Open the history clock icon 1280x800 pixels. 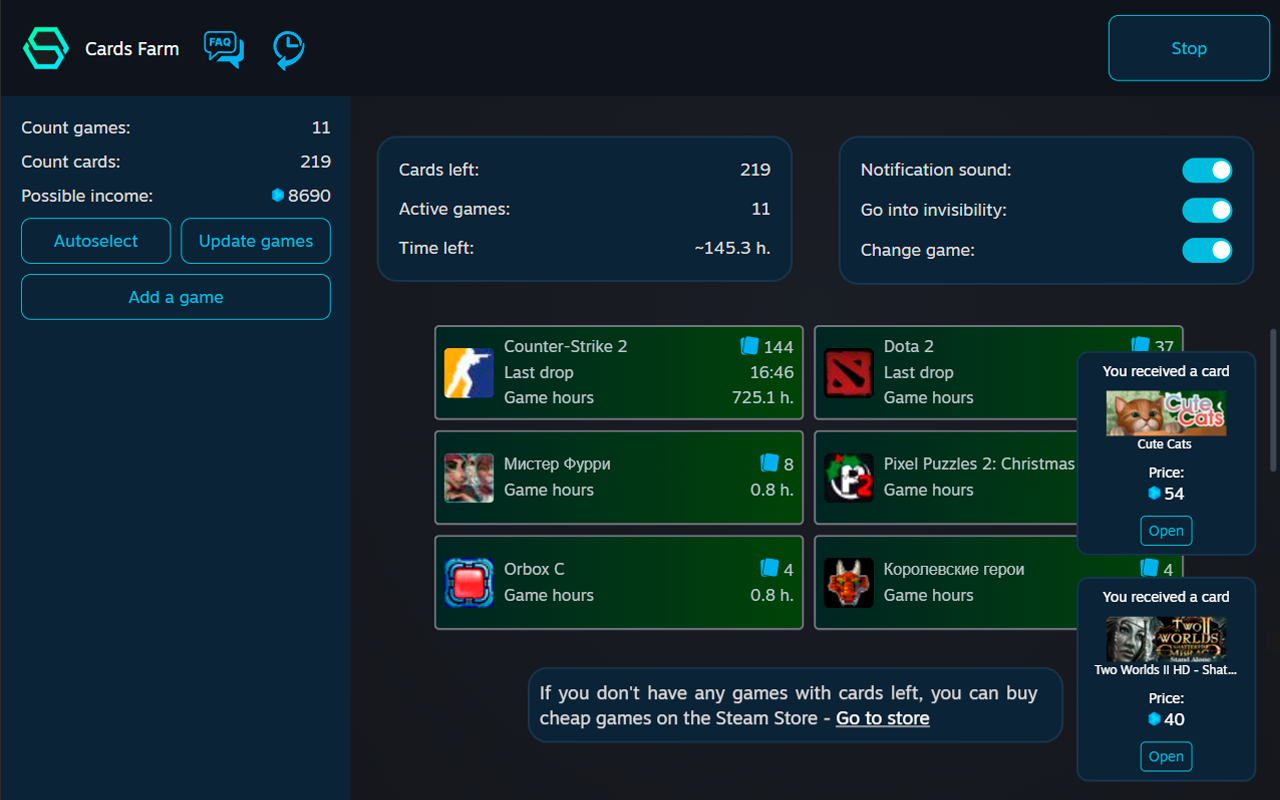click(289, 50)
